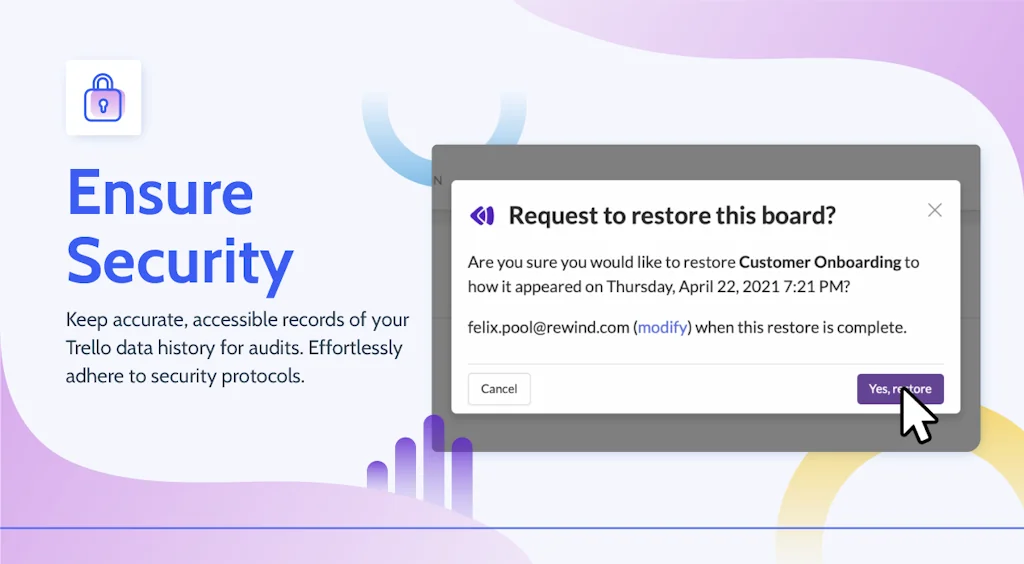
Task: Select the felix.pool@rewind.com email address
Action: tap(549, 327)
